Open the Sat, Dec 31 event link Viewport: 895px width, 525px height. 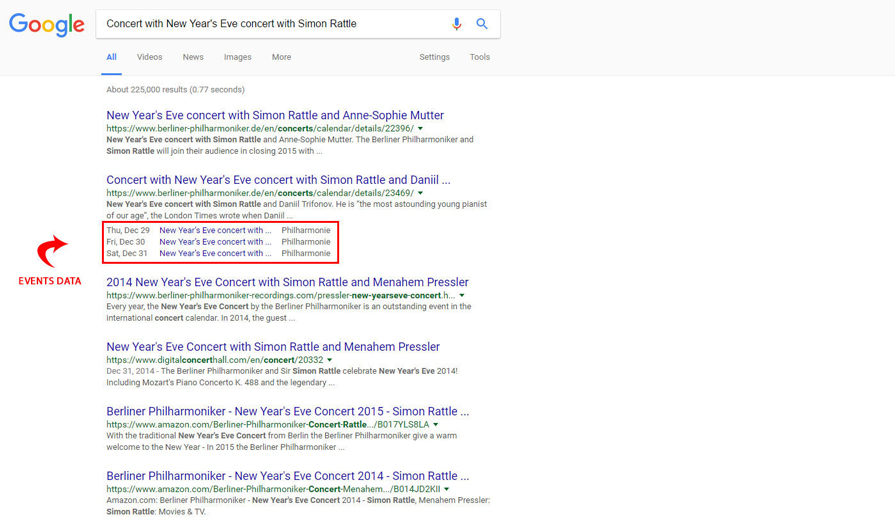(x=215, y=253)
